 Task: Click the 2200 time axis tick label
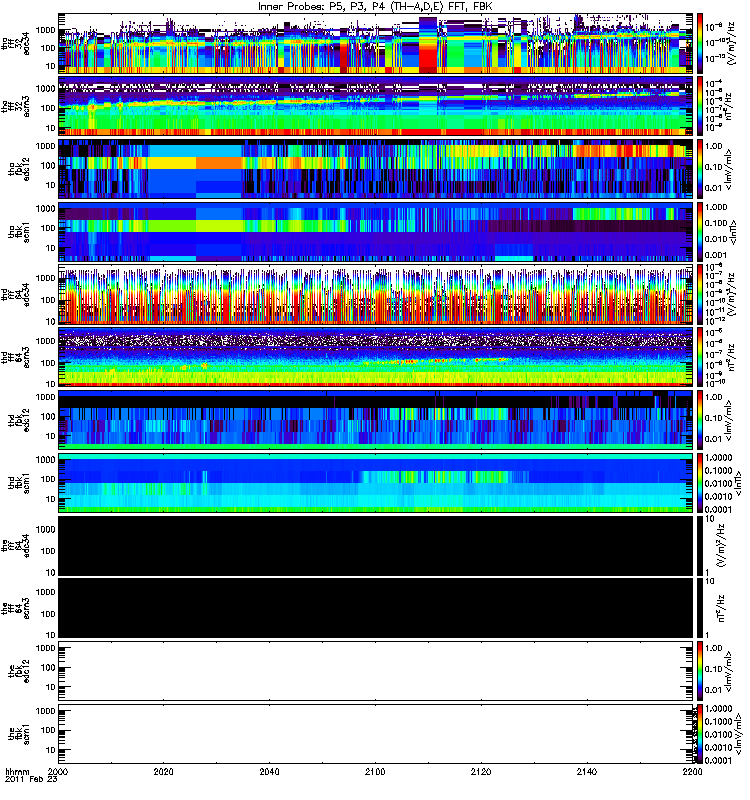[692, 772]
